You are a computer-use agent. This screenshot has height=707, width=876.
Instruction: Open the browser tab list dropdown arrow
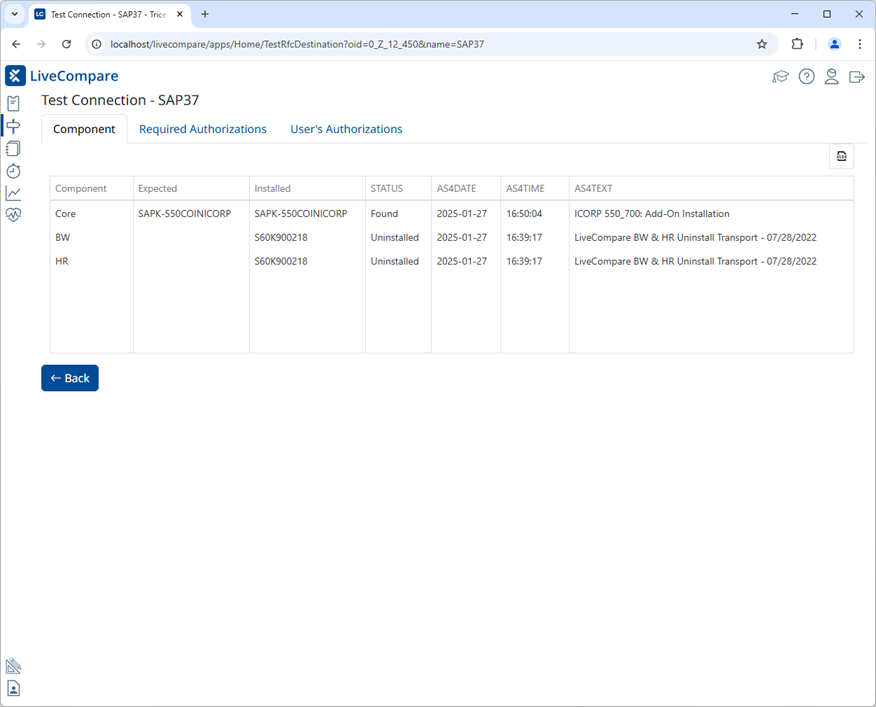(15, 14)
